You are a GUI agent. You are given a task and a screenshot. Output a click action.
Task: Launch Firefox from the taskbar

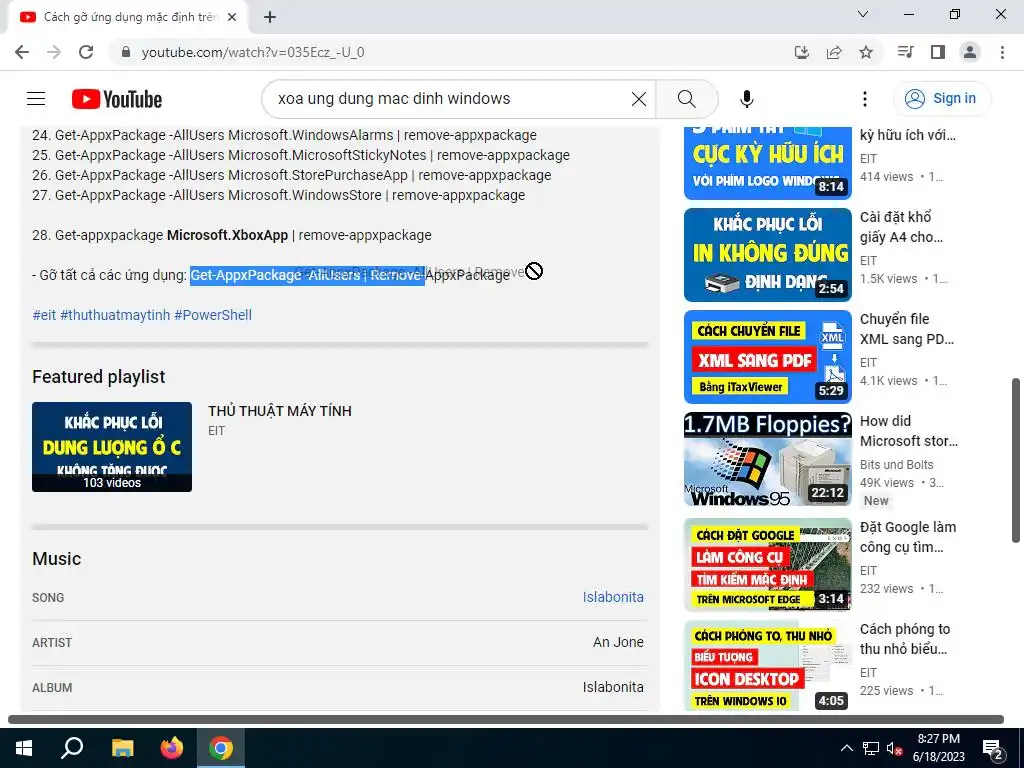(172, 748)
